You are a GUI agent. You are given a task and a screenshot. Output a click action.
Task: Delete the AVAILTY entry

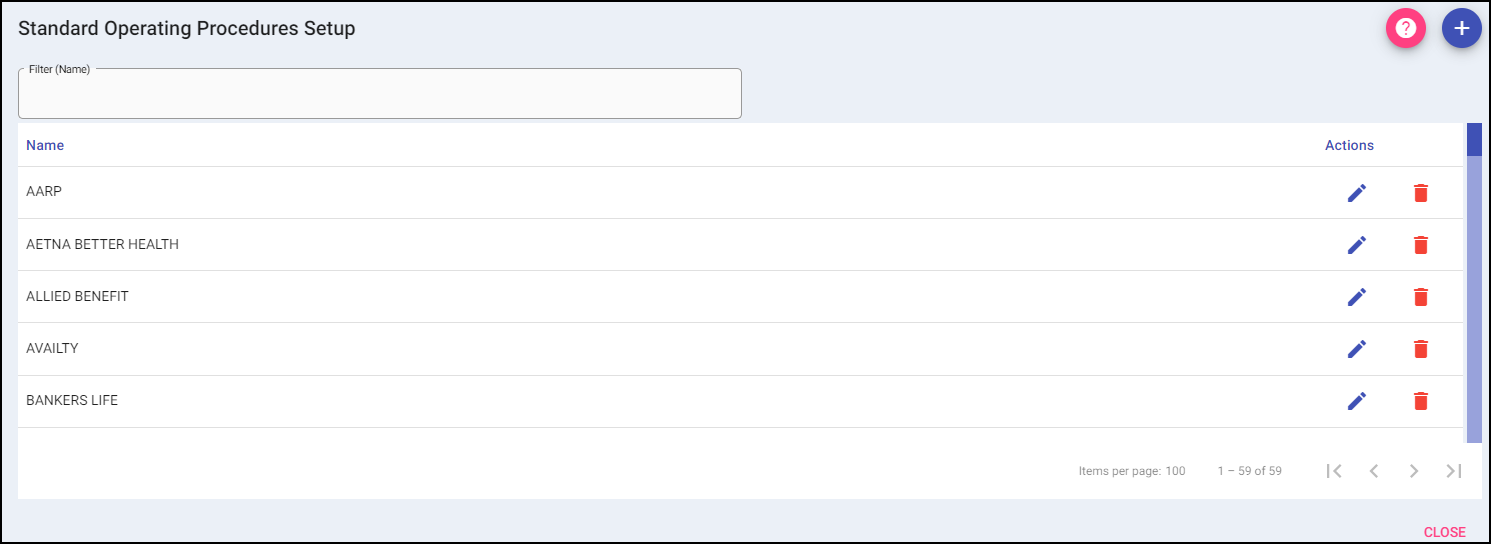pyautogui.click(x=1420, y=349)
